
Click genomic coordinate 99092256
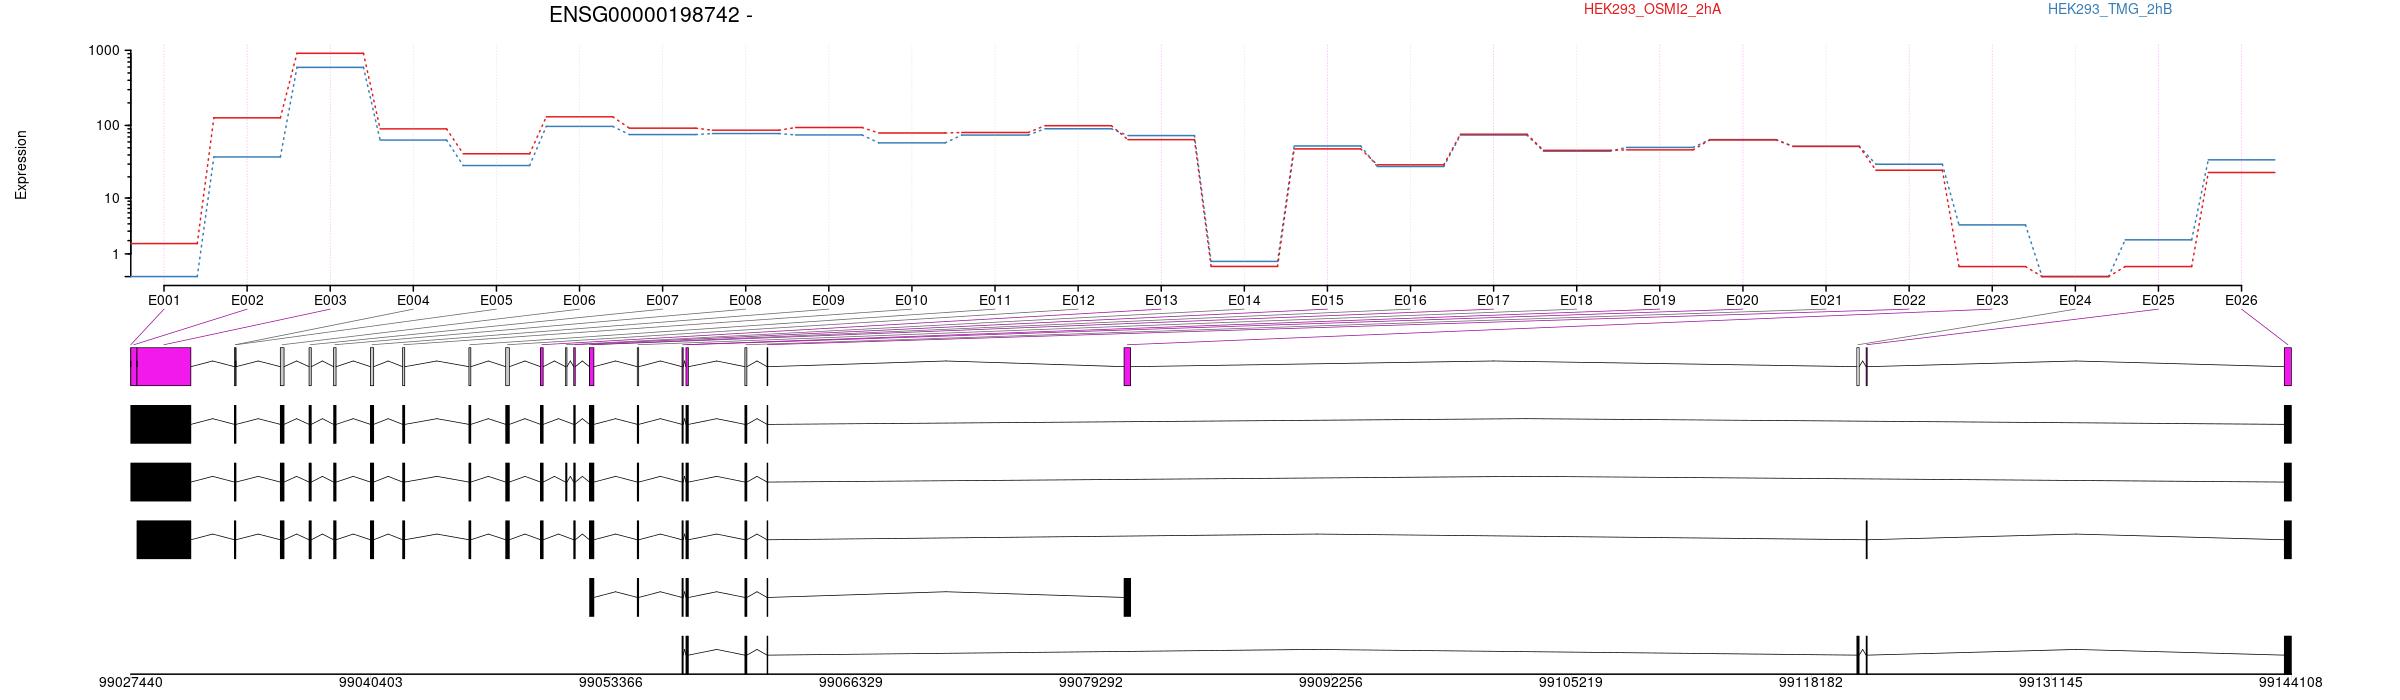[1331, 683]
